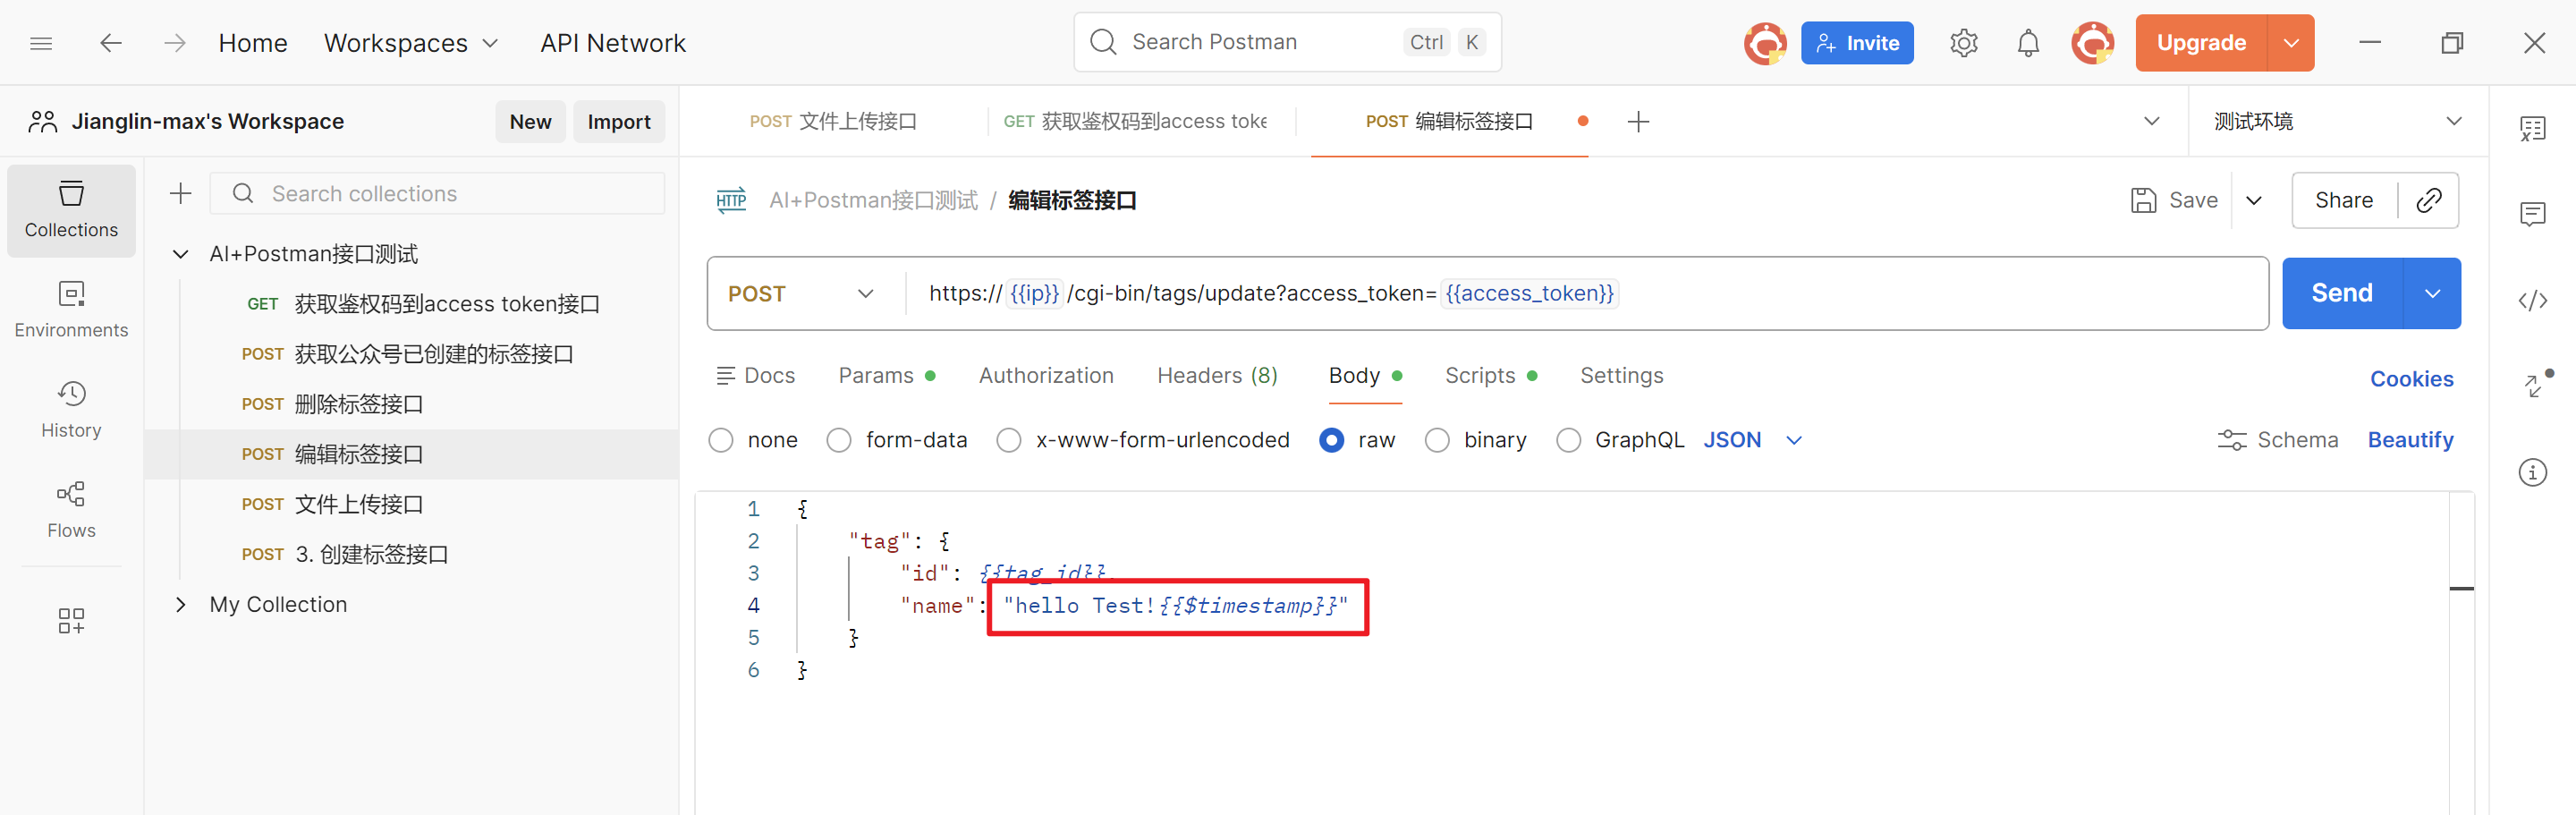Open the Docs tab

(755, 376)
